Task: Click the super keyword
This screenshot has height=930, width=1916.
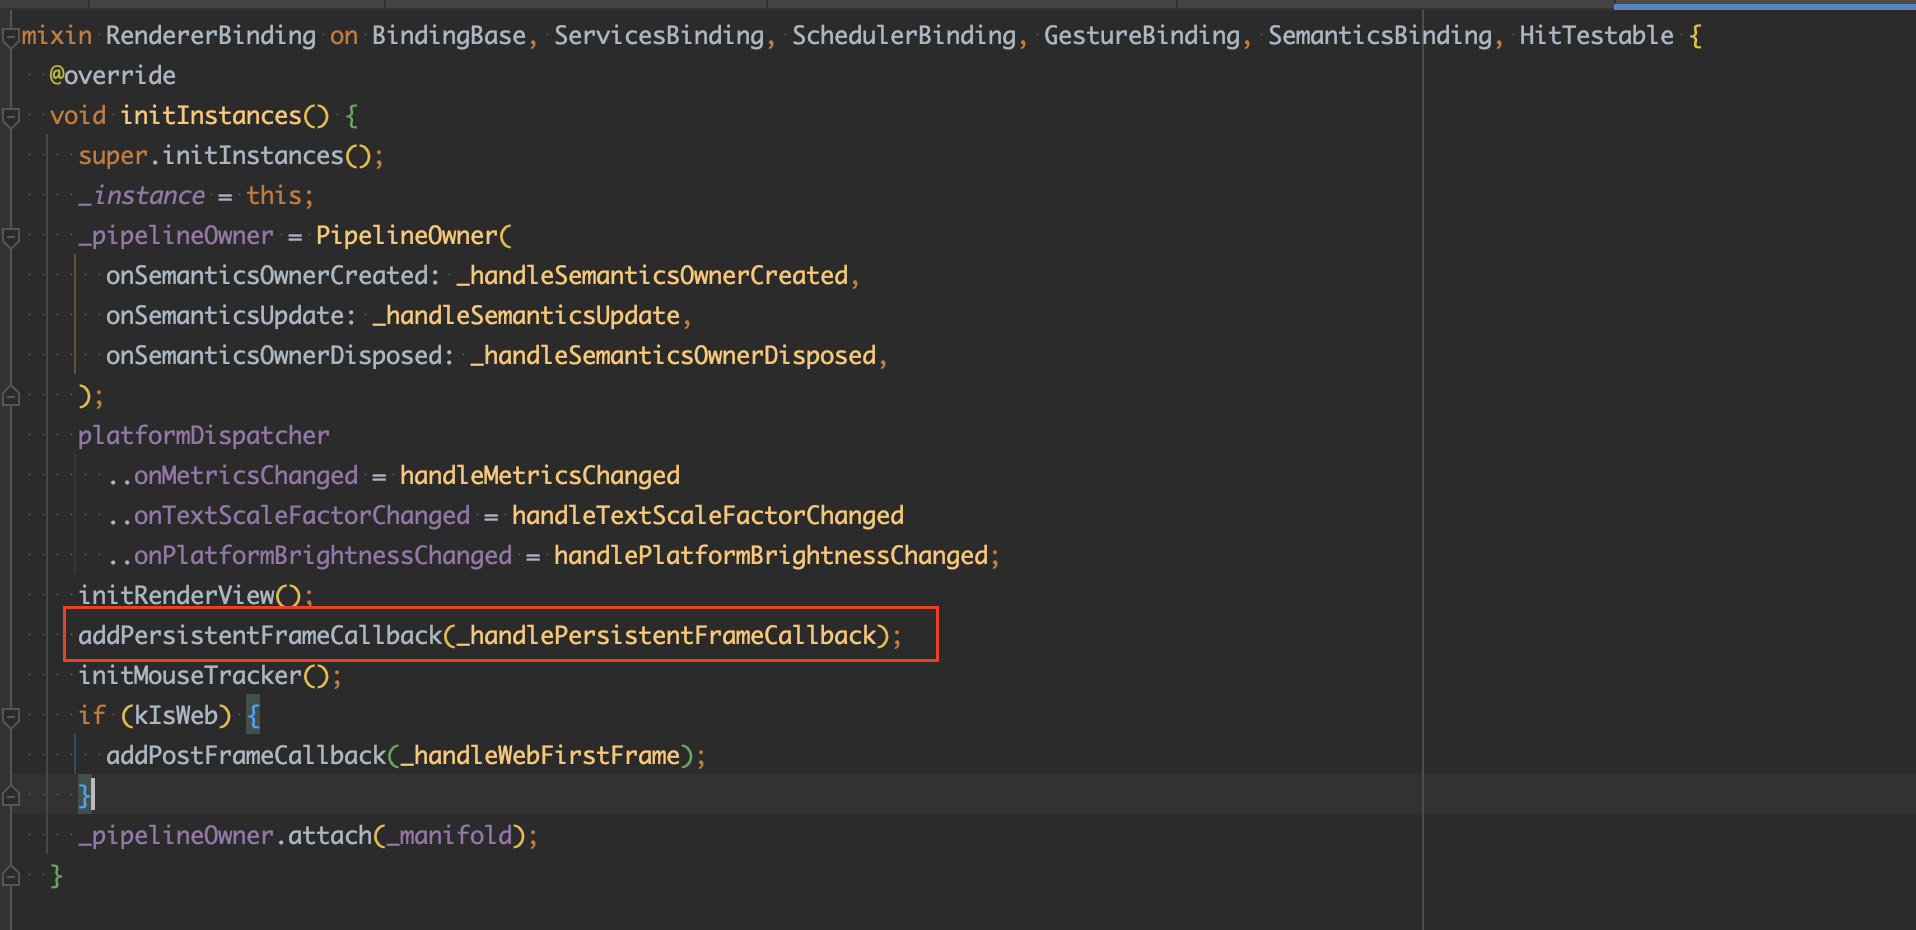Action: click(x=113, y=156)
